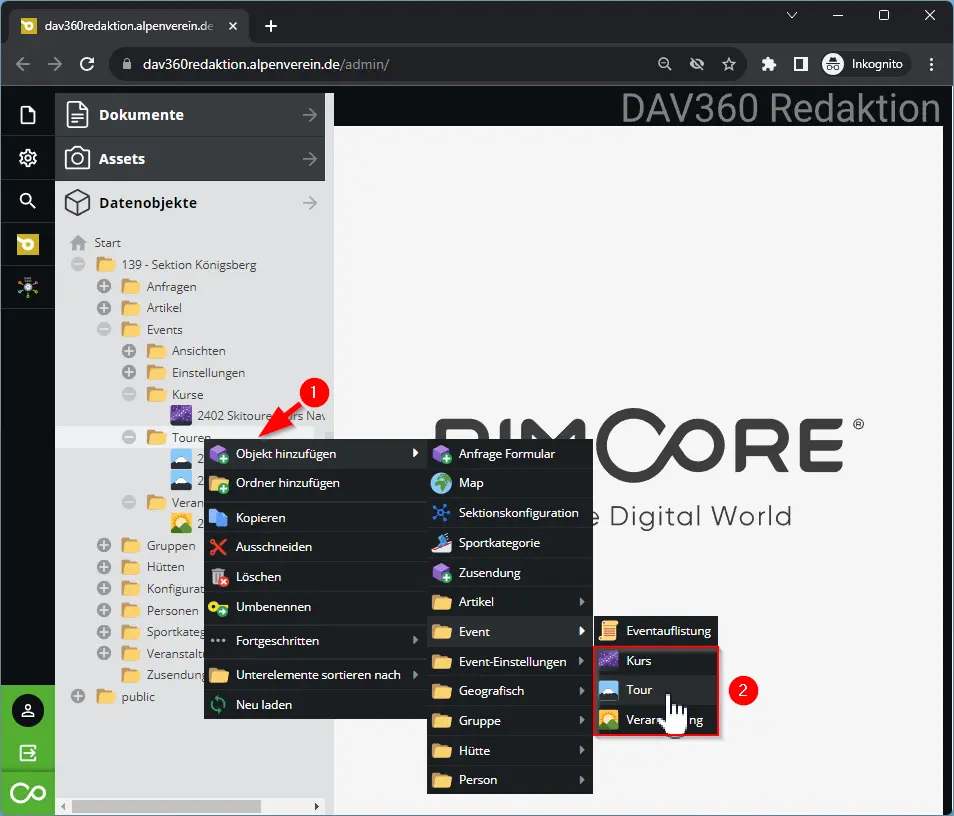954x816 pixels.
Task: Open the Dokumente panel header
Action: point(190,115)
